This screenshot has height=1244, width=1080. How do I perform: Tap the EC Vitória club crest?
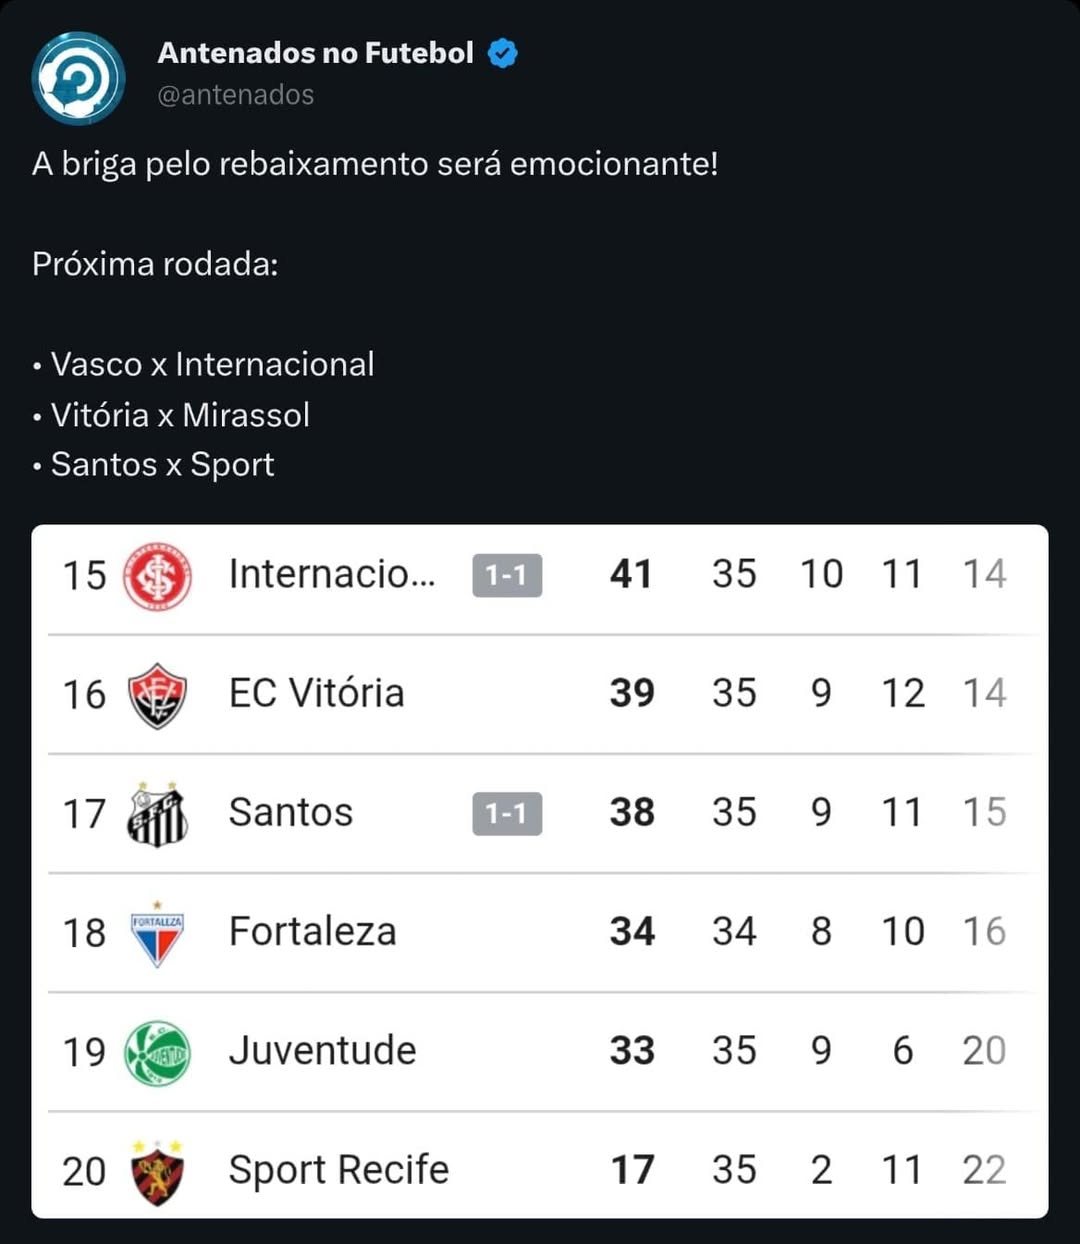pos(157,695)
